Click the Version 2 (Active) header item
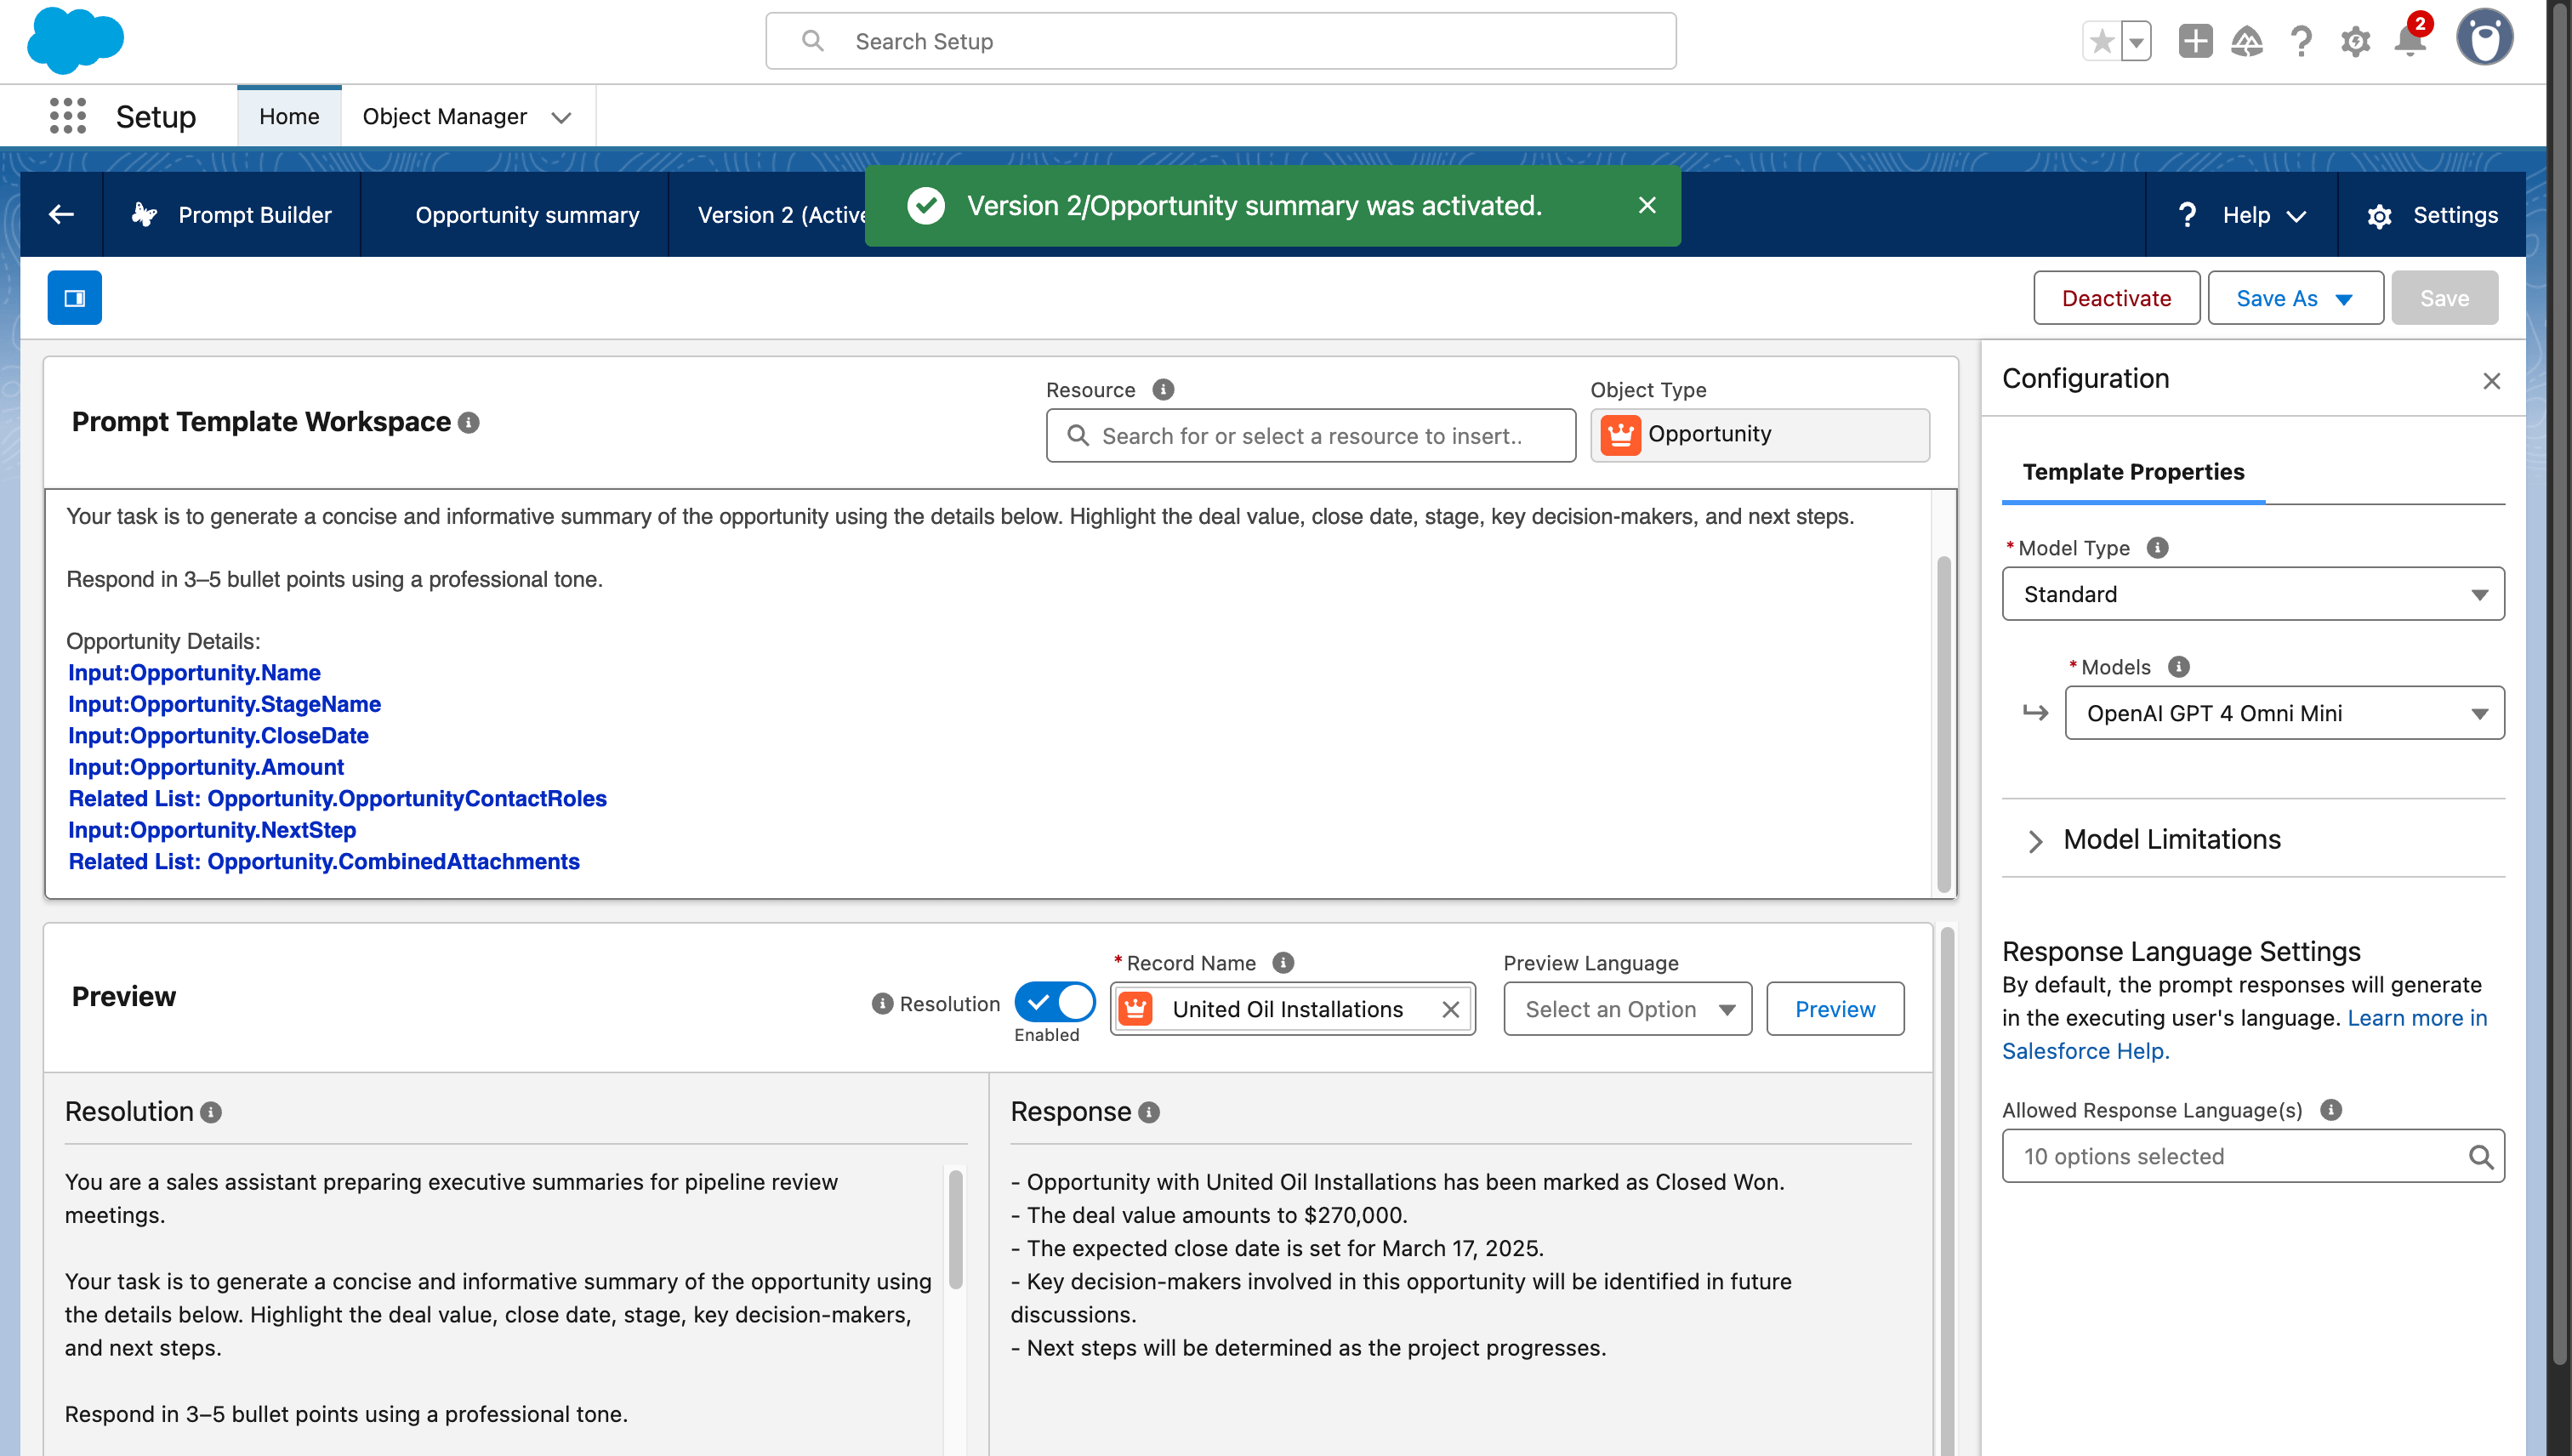 (782, 215)
